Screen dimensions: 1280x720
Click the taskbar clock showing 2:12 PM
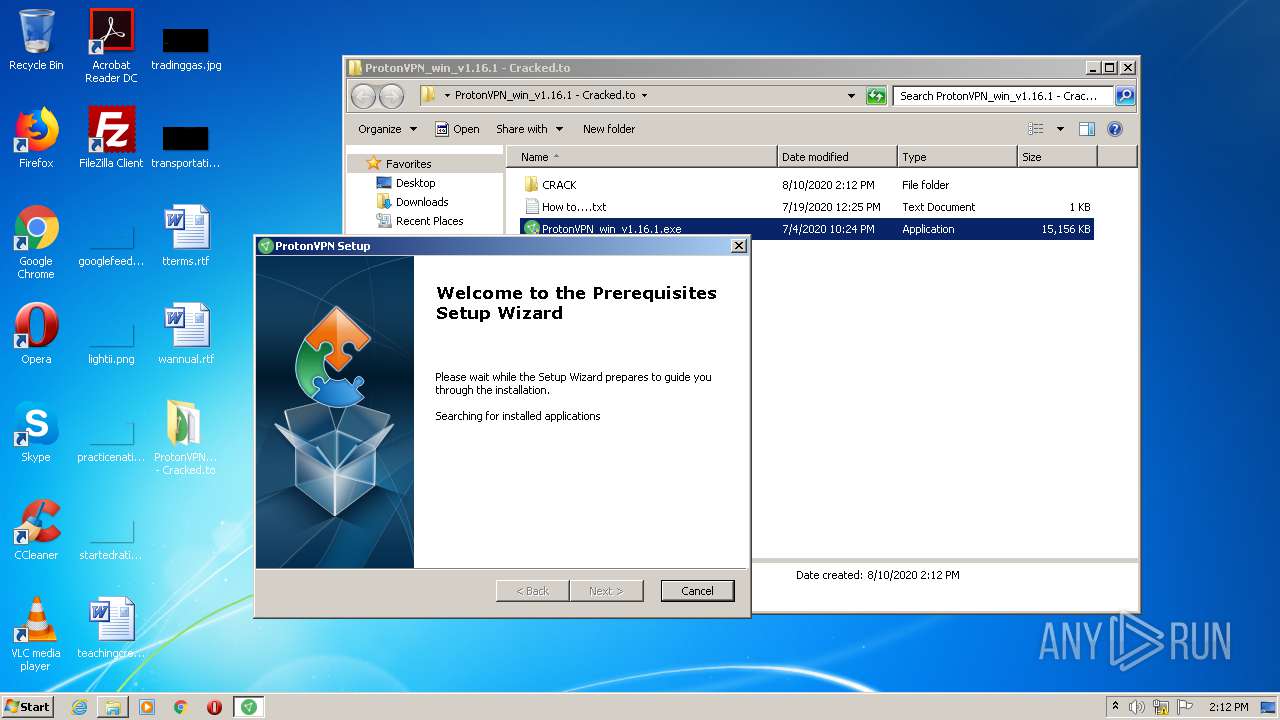point(1228,707)
